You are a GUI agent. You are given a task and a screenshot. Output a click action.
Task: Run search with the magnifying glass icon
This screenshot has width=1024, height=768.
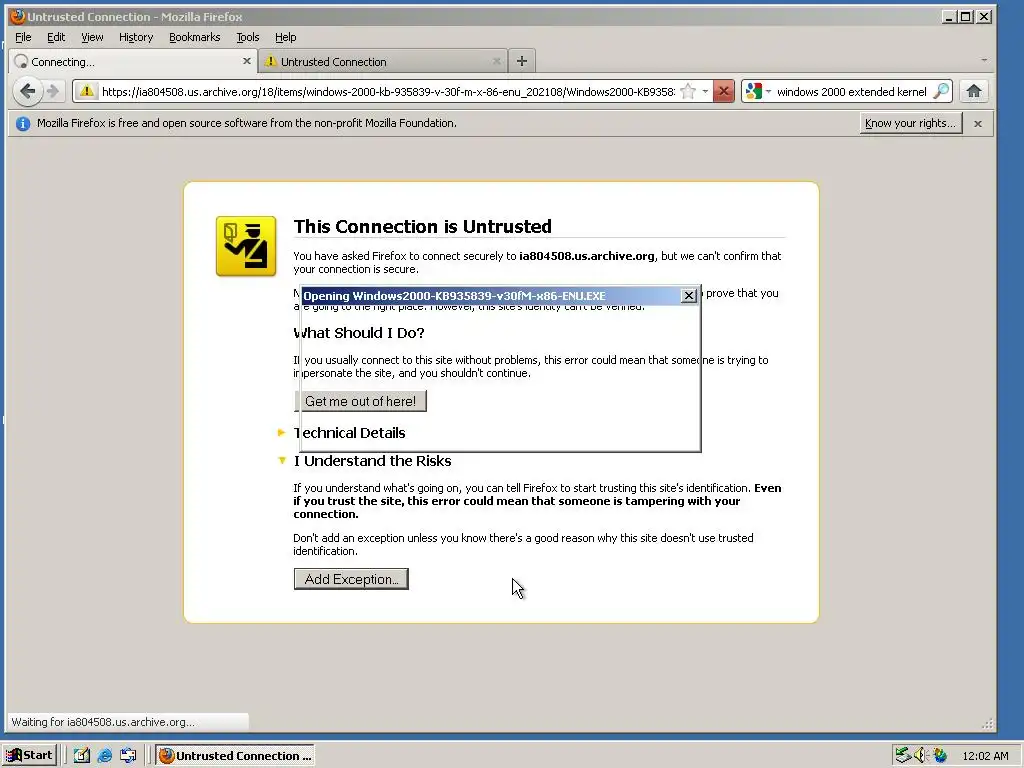point(940,91)
